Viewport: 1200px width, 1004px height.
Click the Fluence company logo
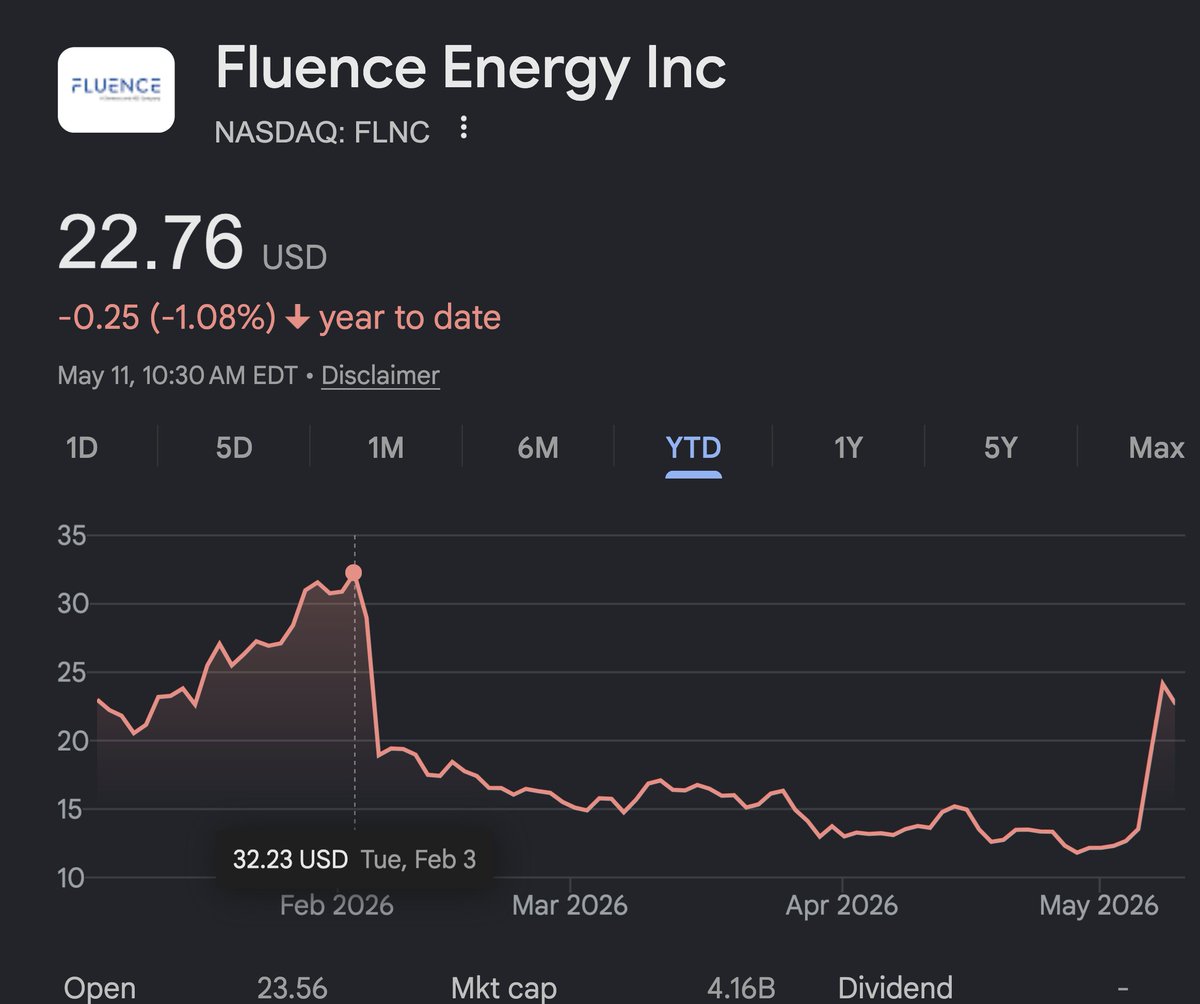(116, 89)
